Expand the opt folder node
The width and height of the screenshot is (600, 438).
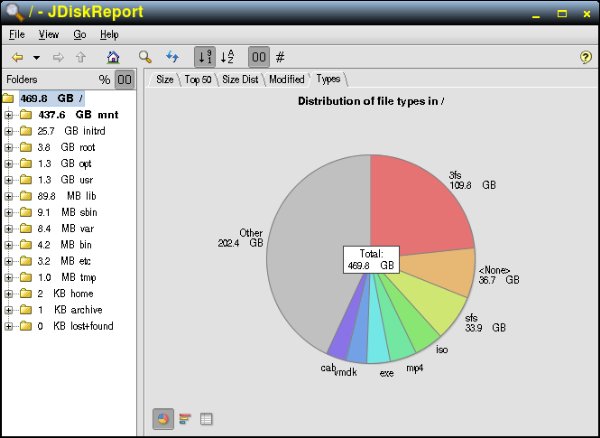(x=8, y=164)
